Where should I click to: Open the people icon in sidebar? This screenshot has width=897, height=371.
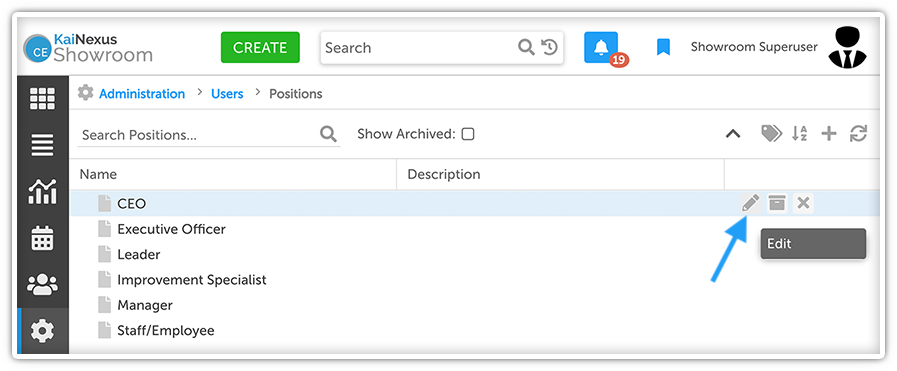[x=43, y=284]
